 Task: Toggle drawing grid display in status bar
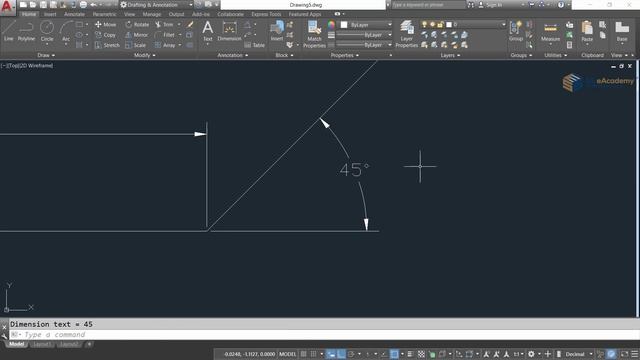point(303,354)
